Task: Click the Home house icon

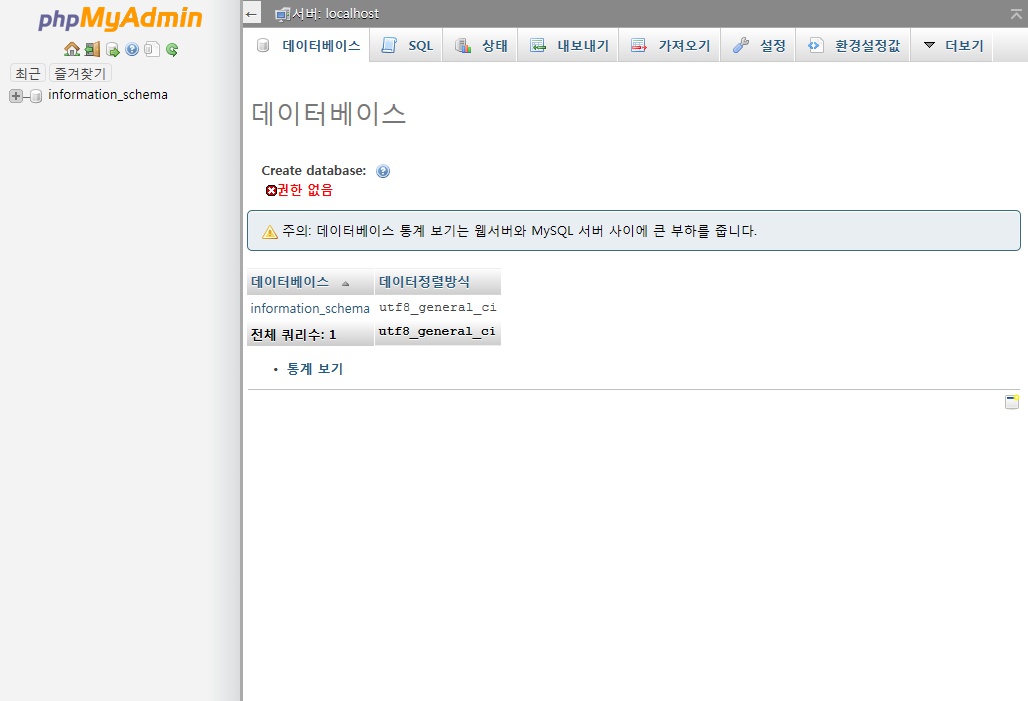Action: coord(71,49)
